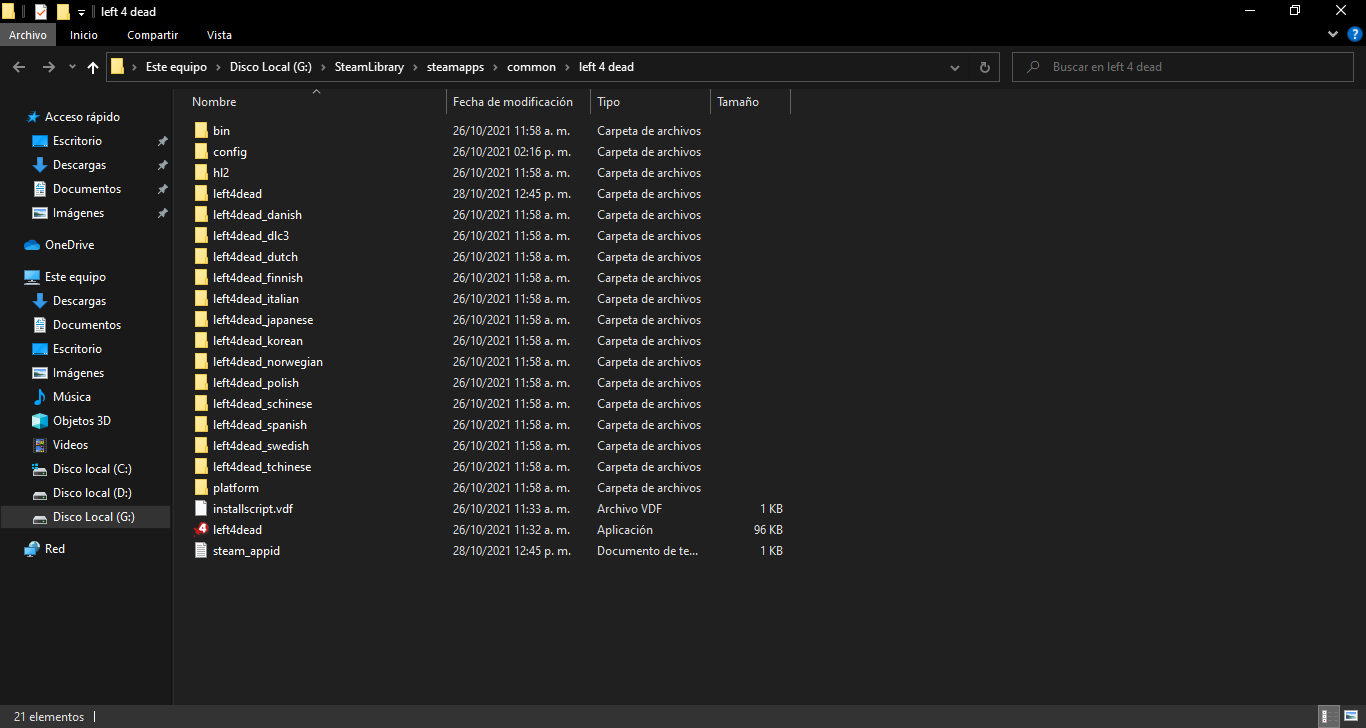Go up one level with the Up arrow
Screen dimensions: 1366x728
93,67
